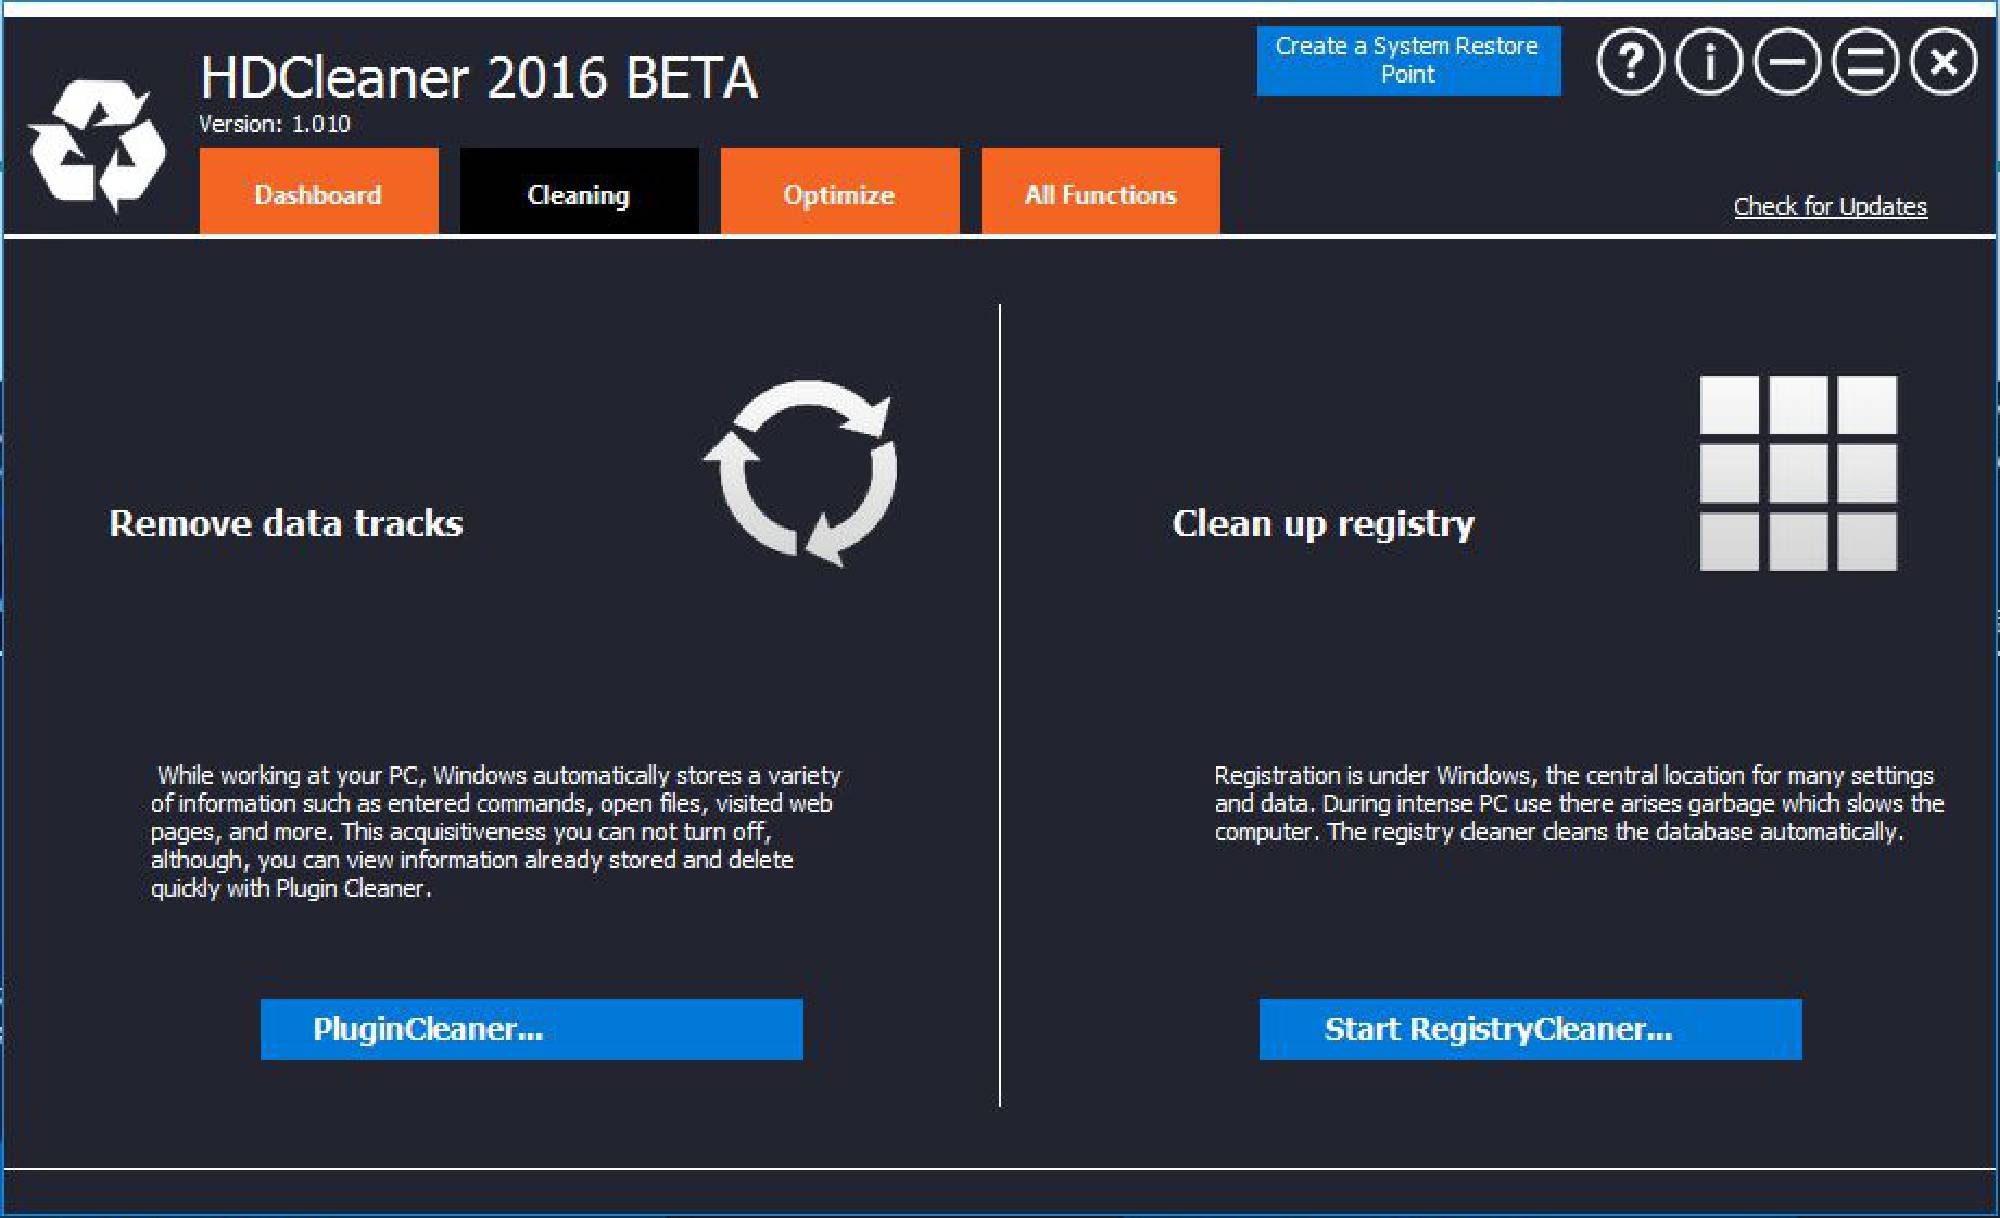The height and width of the screenshot is (1218, 2000).
Task: Start RegistryCleaner button
Action: 1530,1029
